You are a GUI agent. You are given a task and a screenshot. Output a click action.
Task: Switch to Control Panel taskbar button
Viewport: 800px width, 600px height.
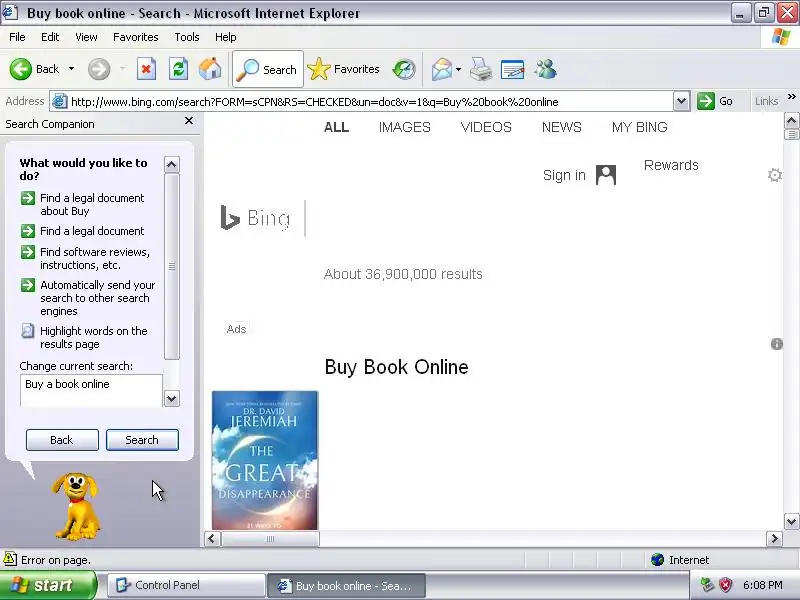[187, 585]
